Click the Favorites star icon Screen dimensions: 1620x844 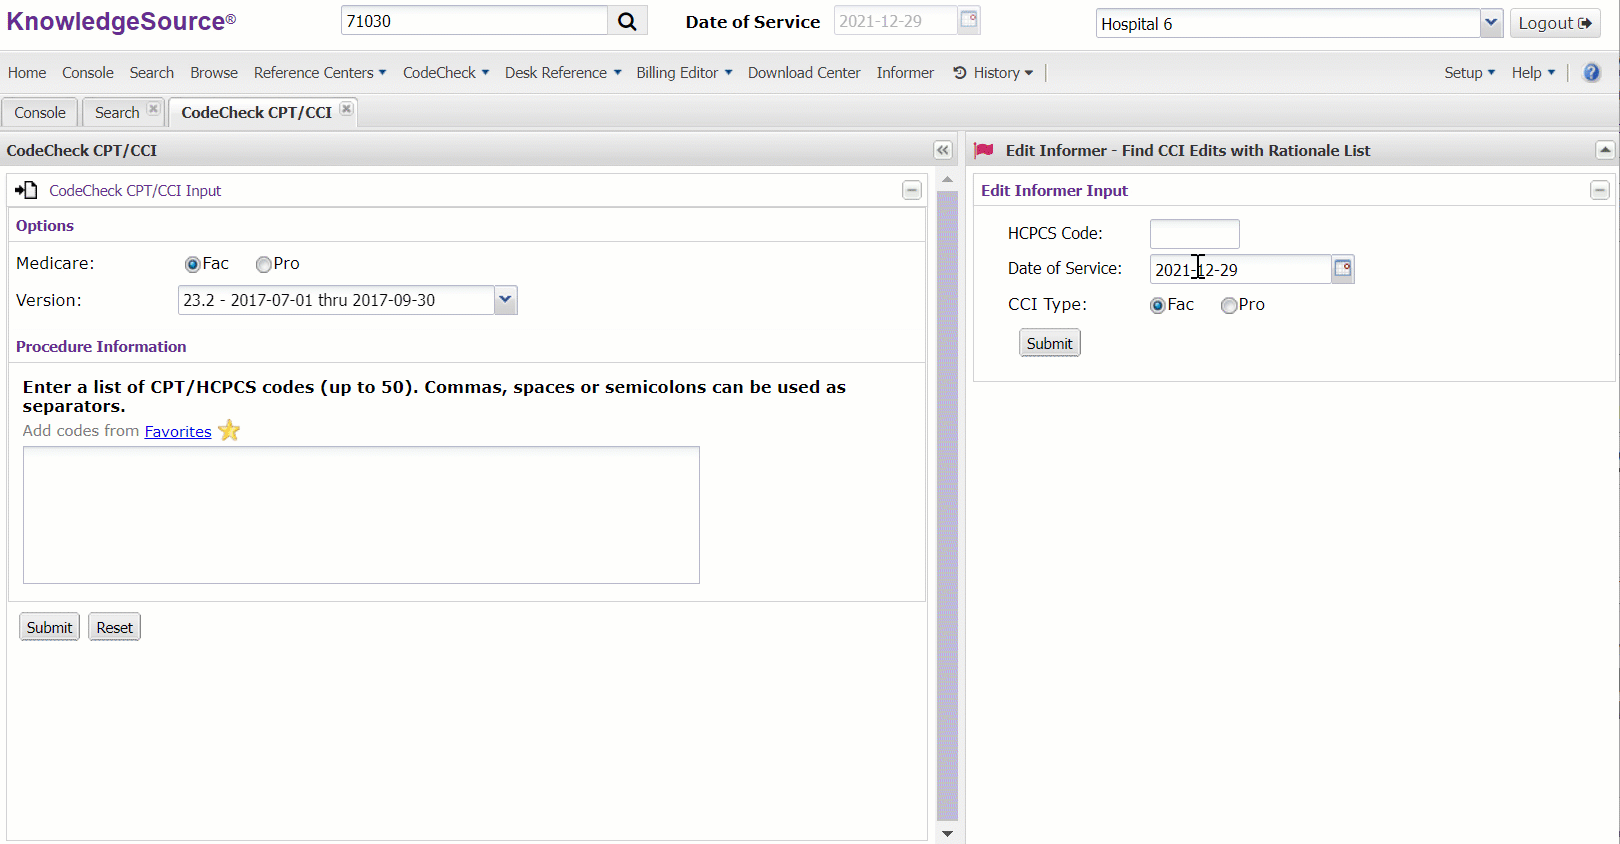click(x=229, y=431)
